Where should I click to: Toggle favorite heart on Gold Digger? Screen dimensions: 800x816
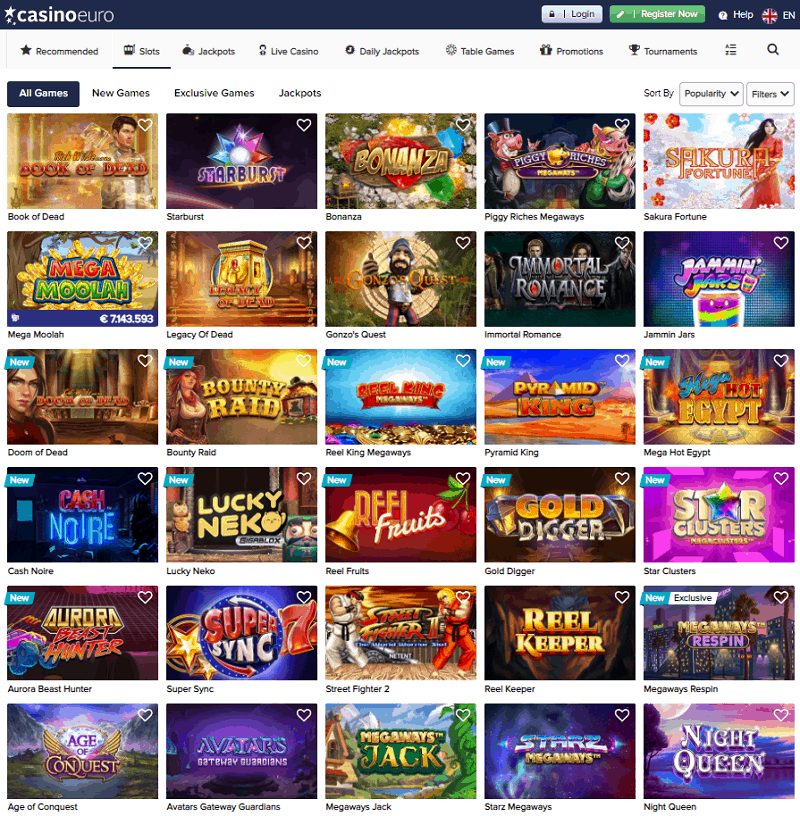622,478
